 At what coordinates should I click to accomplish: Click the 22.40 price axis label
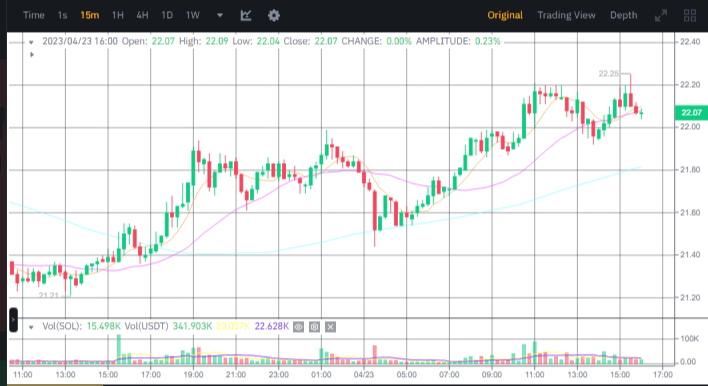coord(690,42)
